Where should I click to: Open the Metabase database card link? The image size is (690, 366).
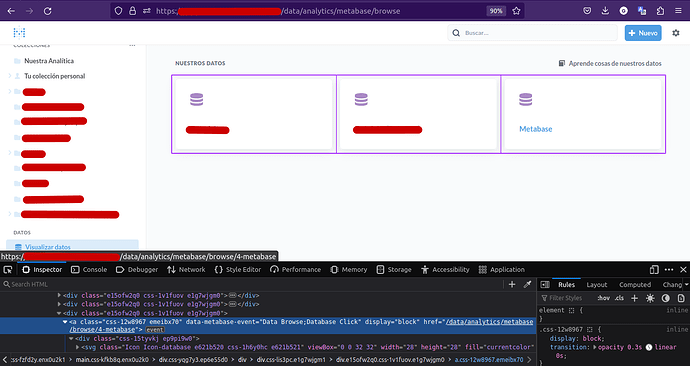pos(583,114)
